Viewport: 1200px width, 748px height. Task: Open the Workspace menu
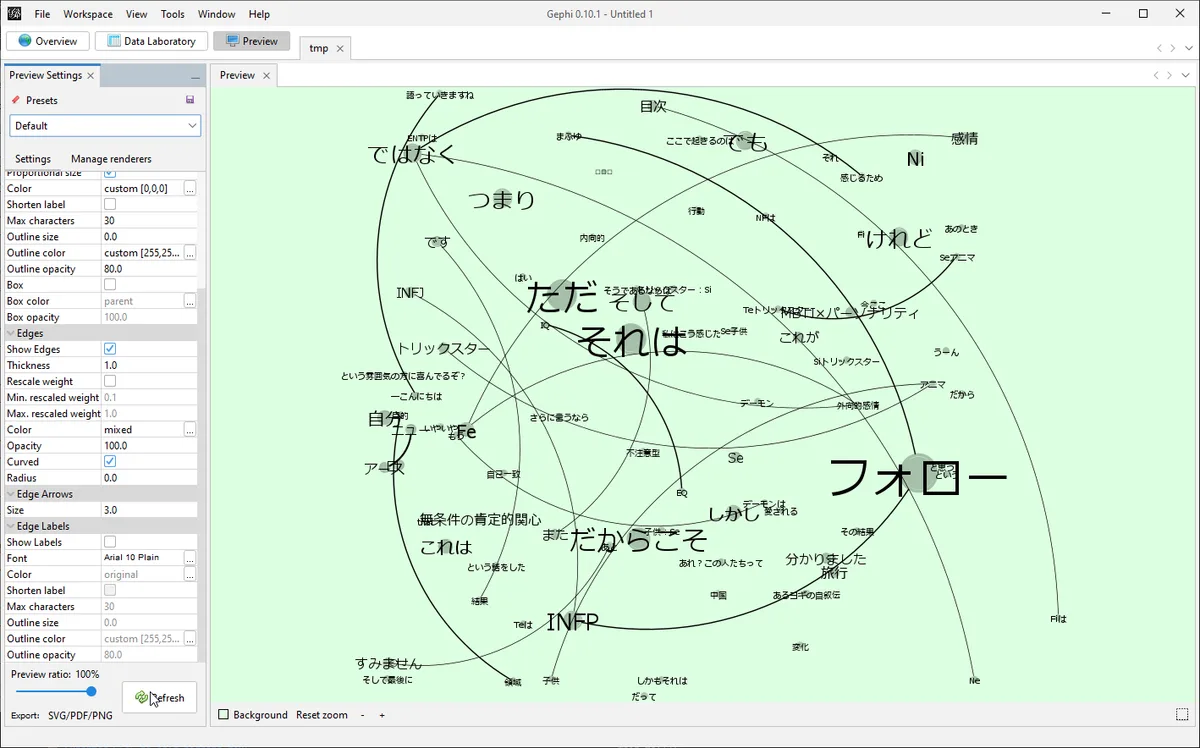(88, 14)
